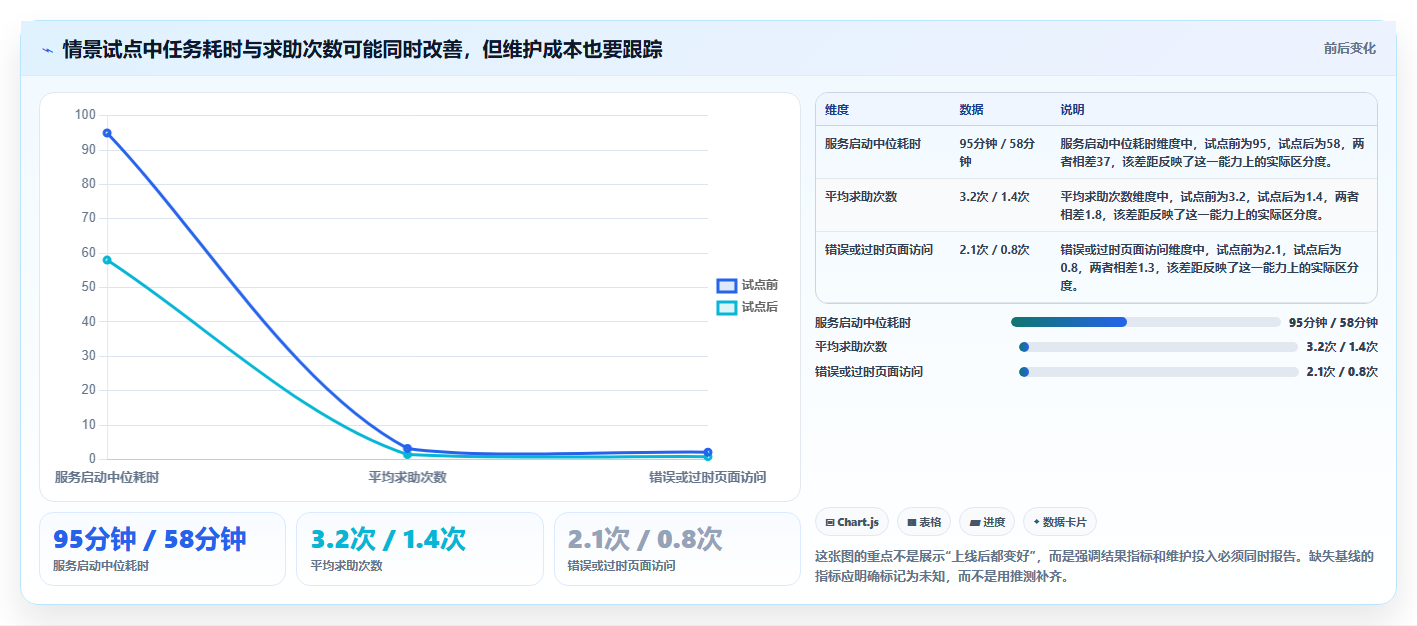1417x626 pixels.
Task: Click the 说明 column header
Action: pyautogui.click(x=1072, y=110)
